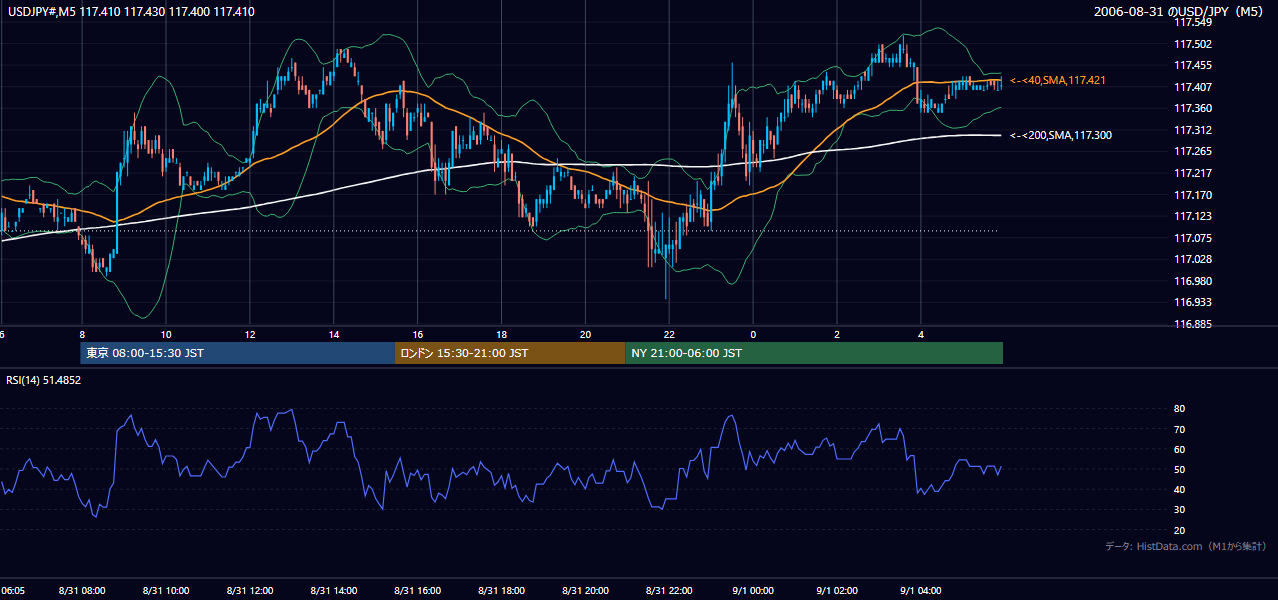Click hour tick 10 on price chart

point(166,335)
